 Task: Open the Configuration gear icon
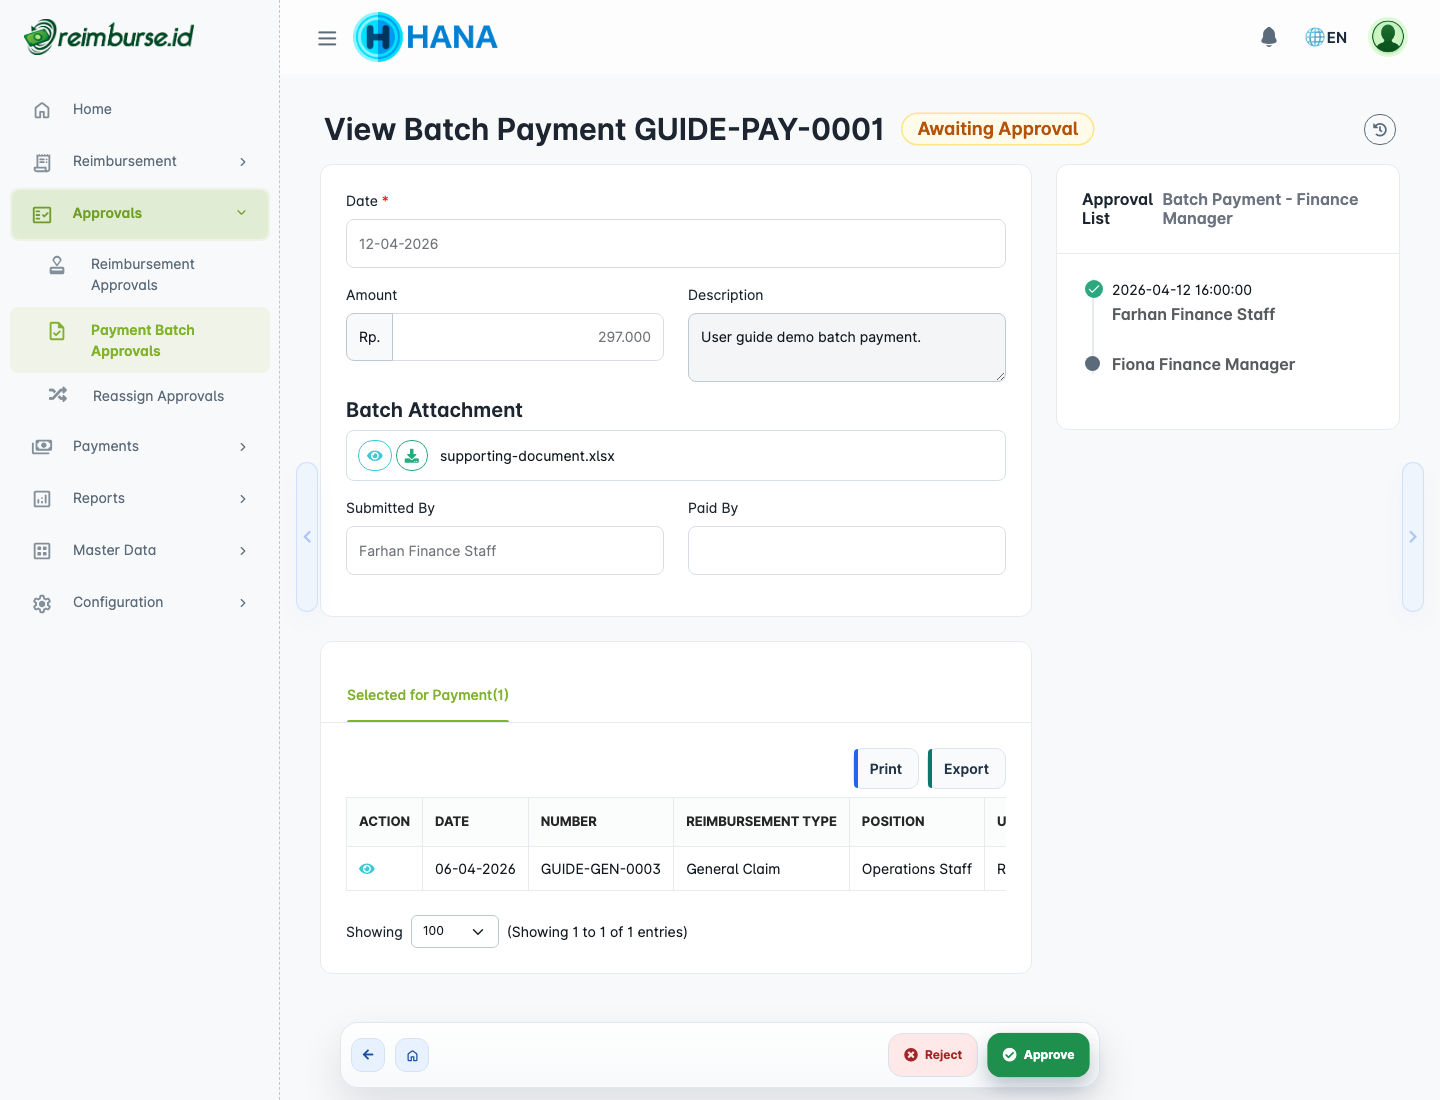point(41,602)
